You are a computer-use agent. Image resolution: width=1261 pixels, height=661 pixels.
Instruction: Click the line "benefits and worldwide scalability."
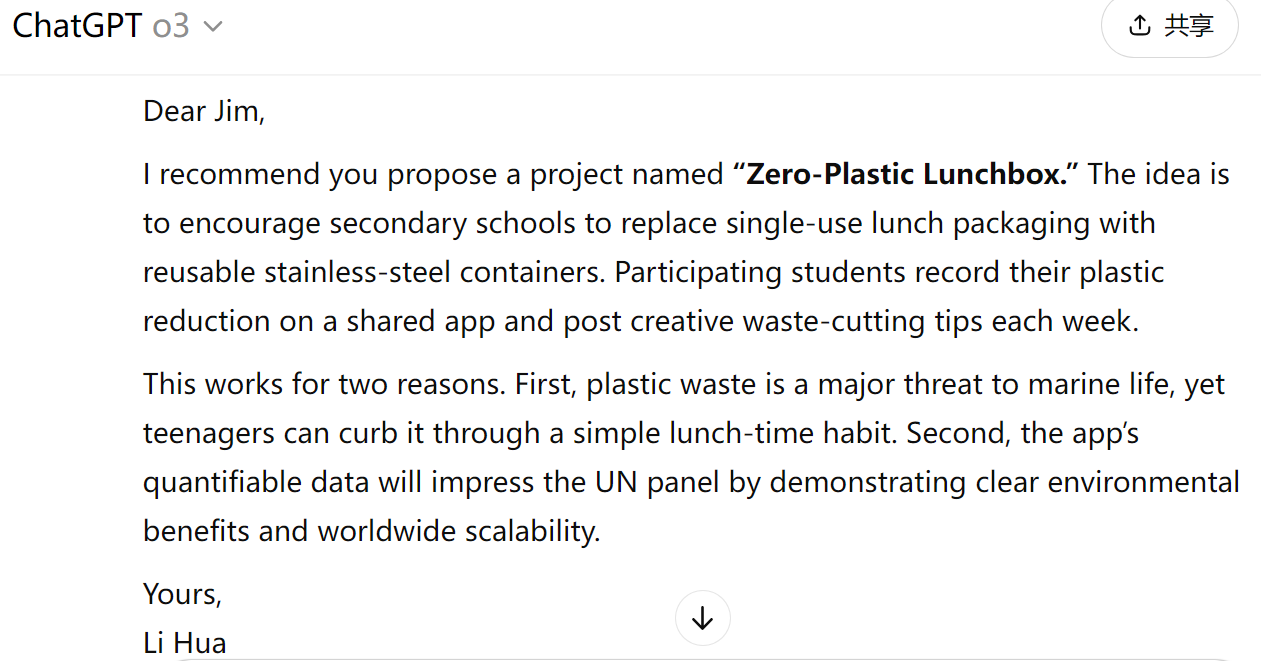click(372, 531)
